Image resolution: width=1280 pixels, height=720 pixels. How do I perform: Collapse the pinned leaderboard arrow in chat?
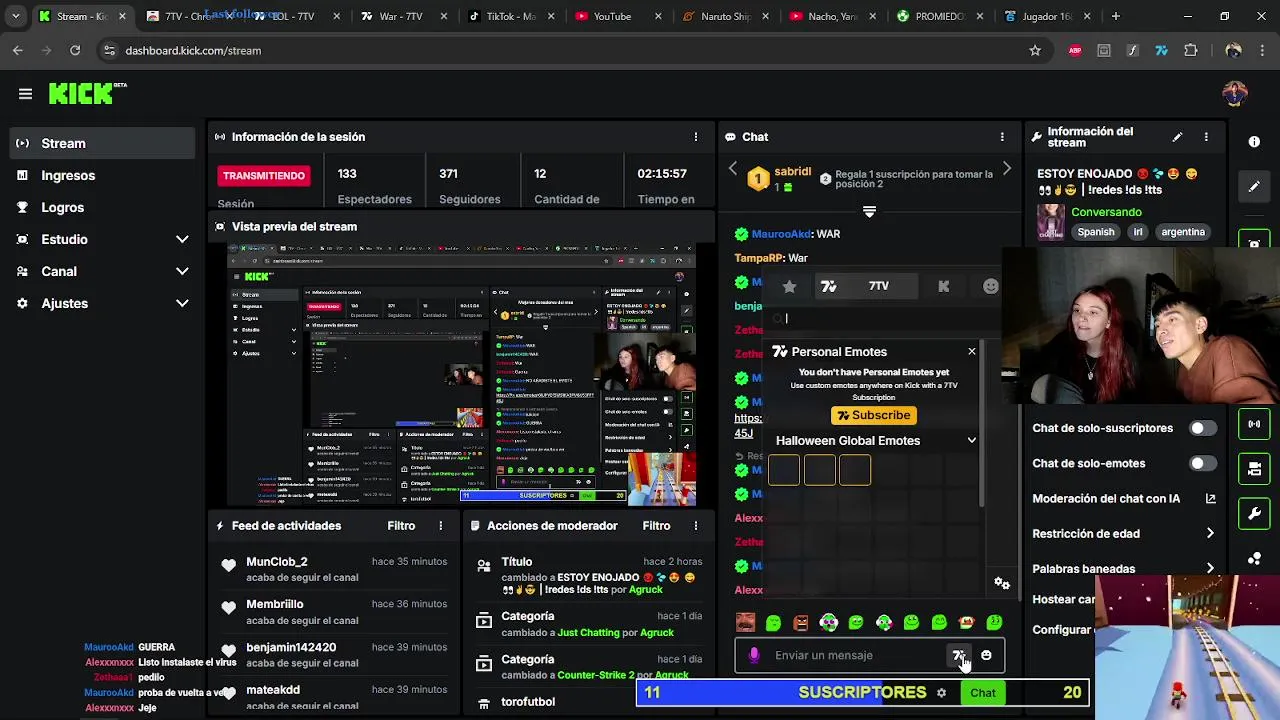pyautogui.click(x=869, y=212)
